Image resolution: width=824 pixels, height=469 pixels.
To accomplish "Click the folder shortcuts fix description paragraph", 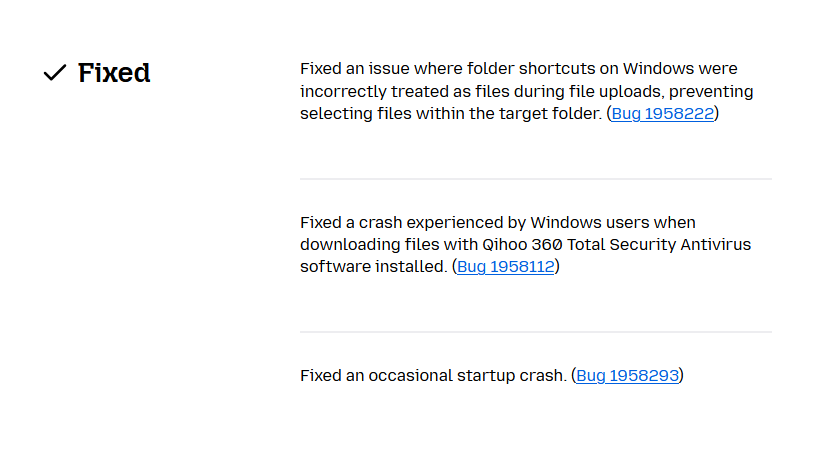I will pyautogui.click(x=527, y=91).
